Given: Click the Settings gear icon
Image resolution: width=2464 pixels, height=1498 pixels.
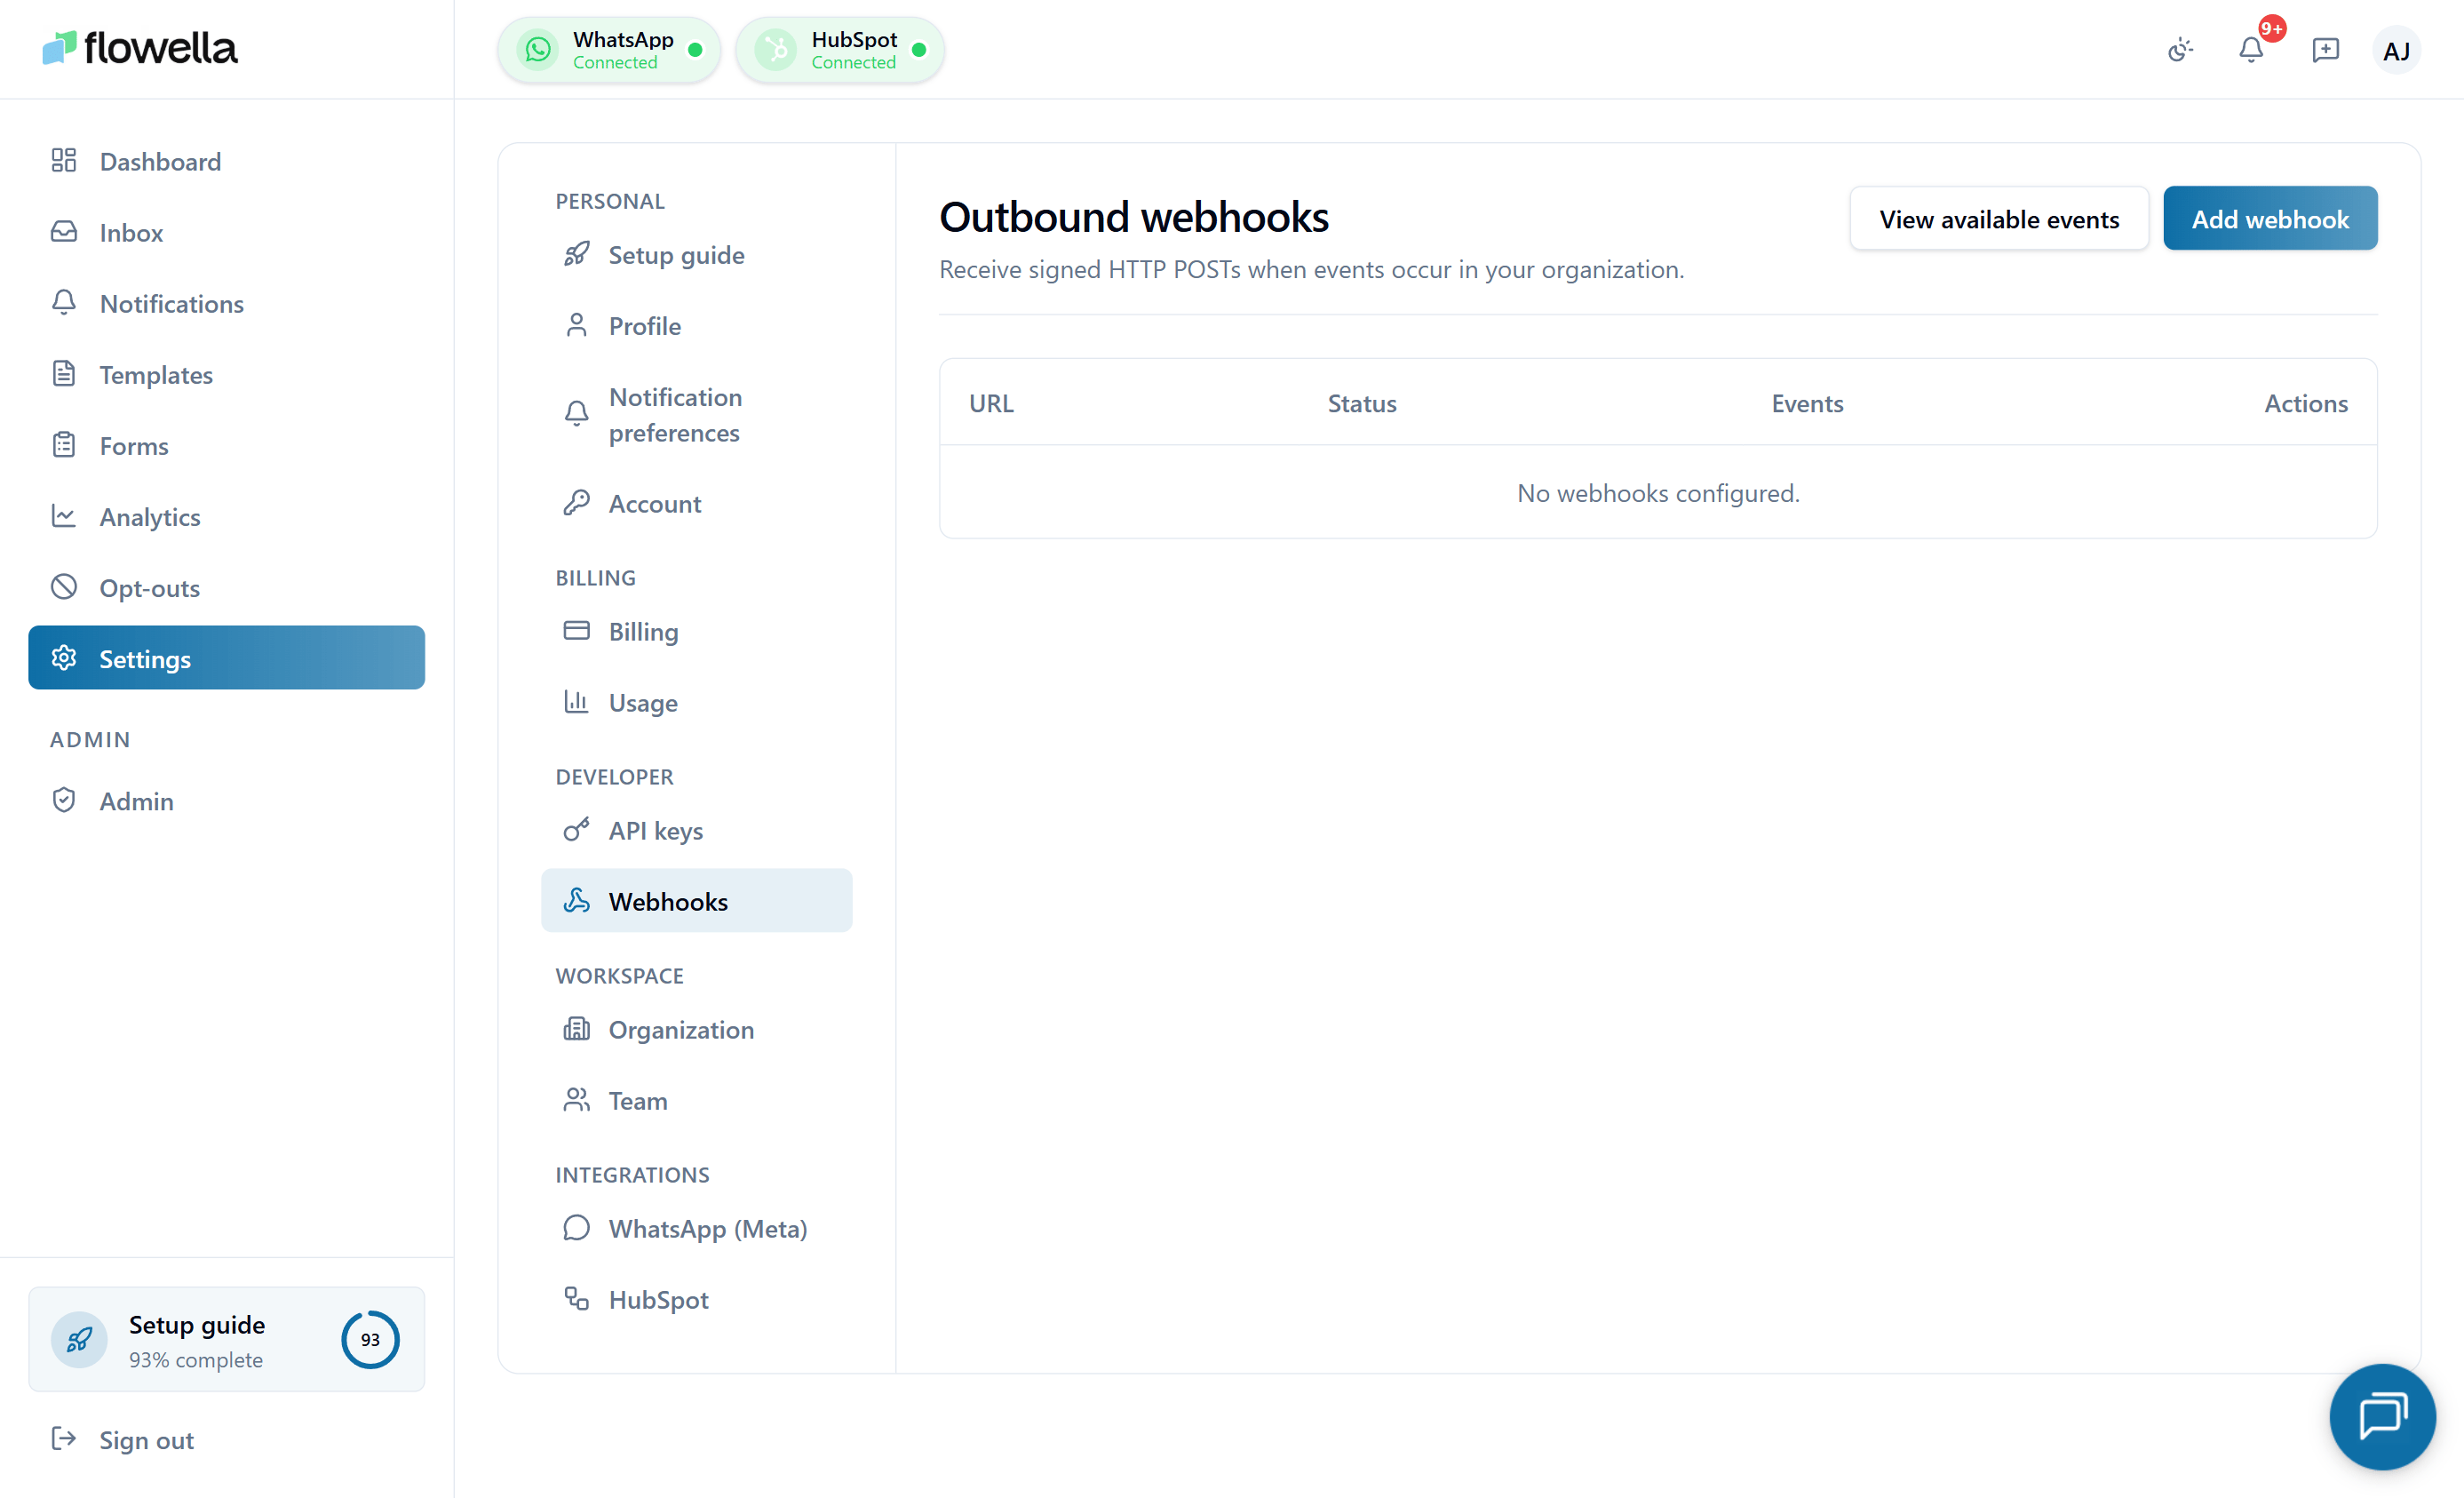Looking at the screenshot, I should (64, 658).
